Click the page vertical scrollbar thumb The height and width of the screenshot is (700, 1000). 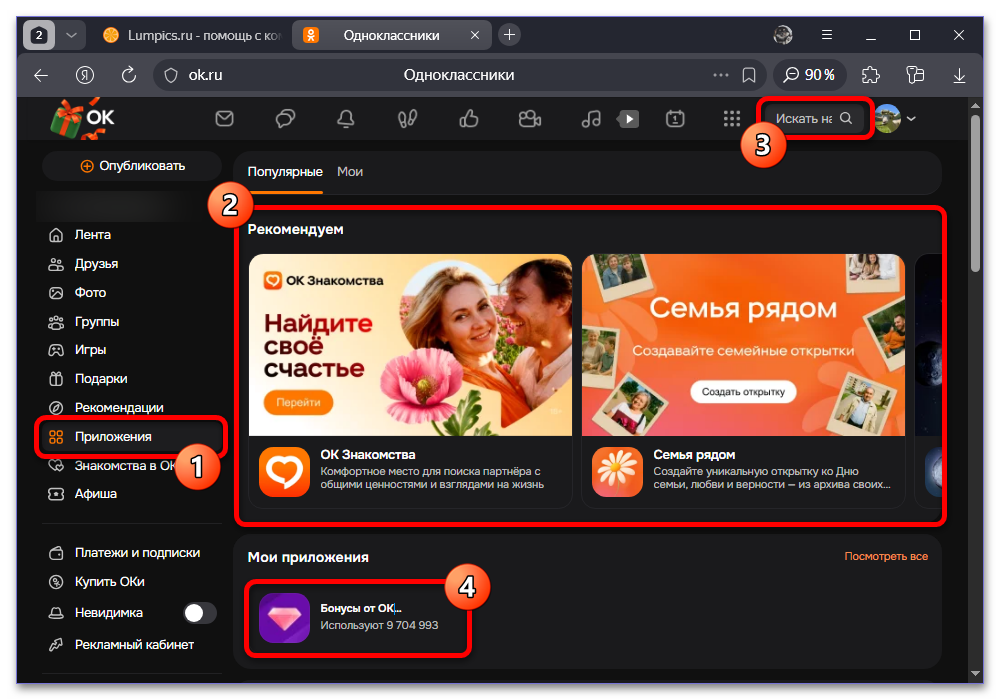(x=975, y=193)
